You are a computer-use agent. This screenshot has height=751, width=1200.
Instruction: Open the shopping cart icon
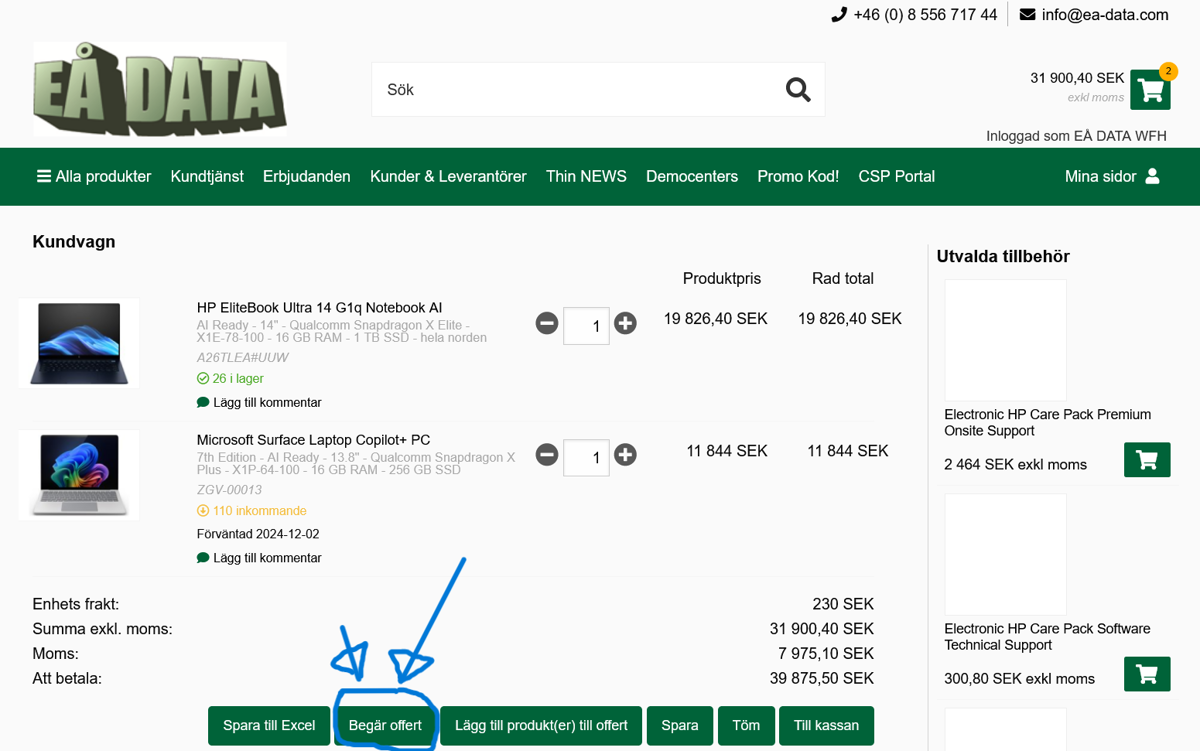click(x=1150, y=91)
